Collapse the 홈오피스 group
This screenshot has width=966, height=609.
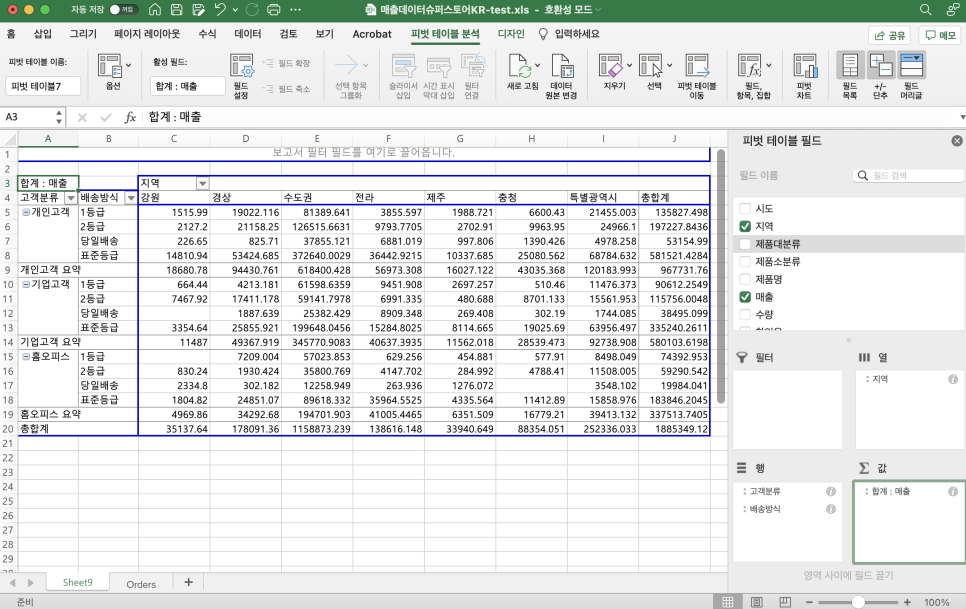(26, 357)
